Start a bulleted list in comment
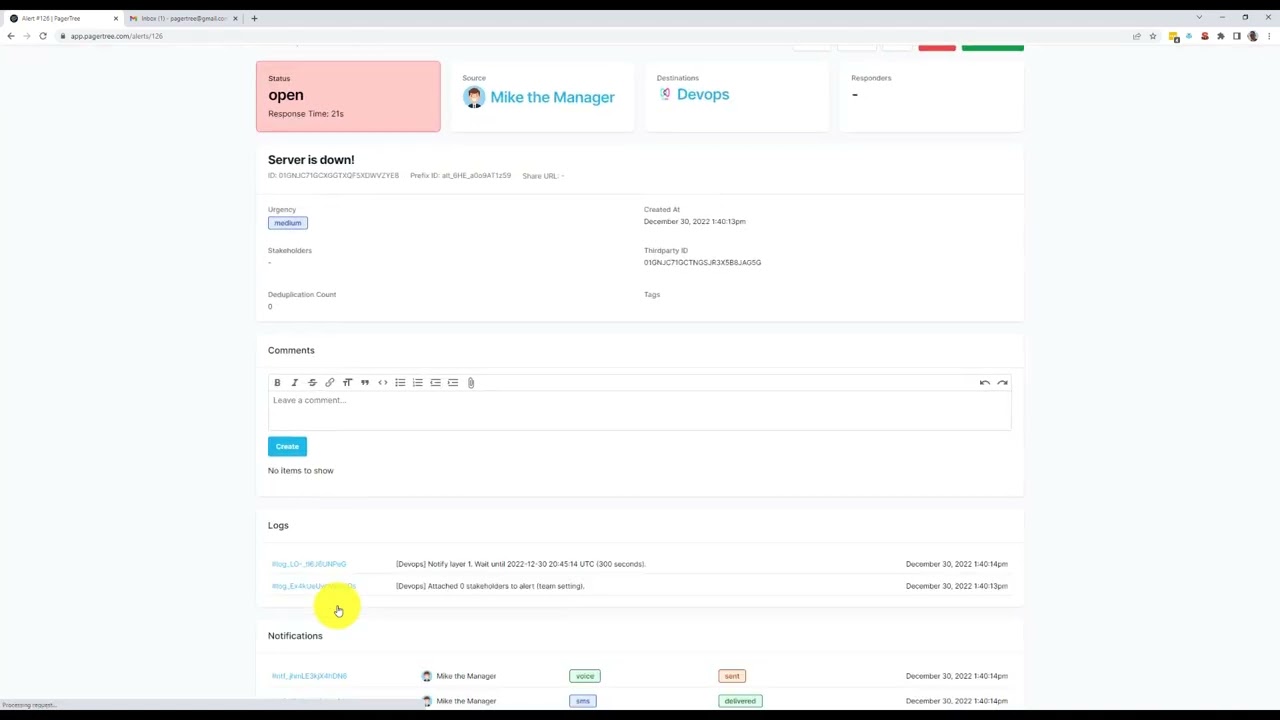This screenshot has width=1280, height=720. pos(400,382)
